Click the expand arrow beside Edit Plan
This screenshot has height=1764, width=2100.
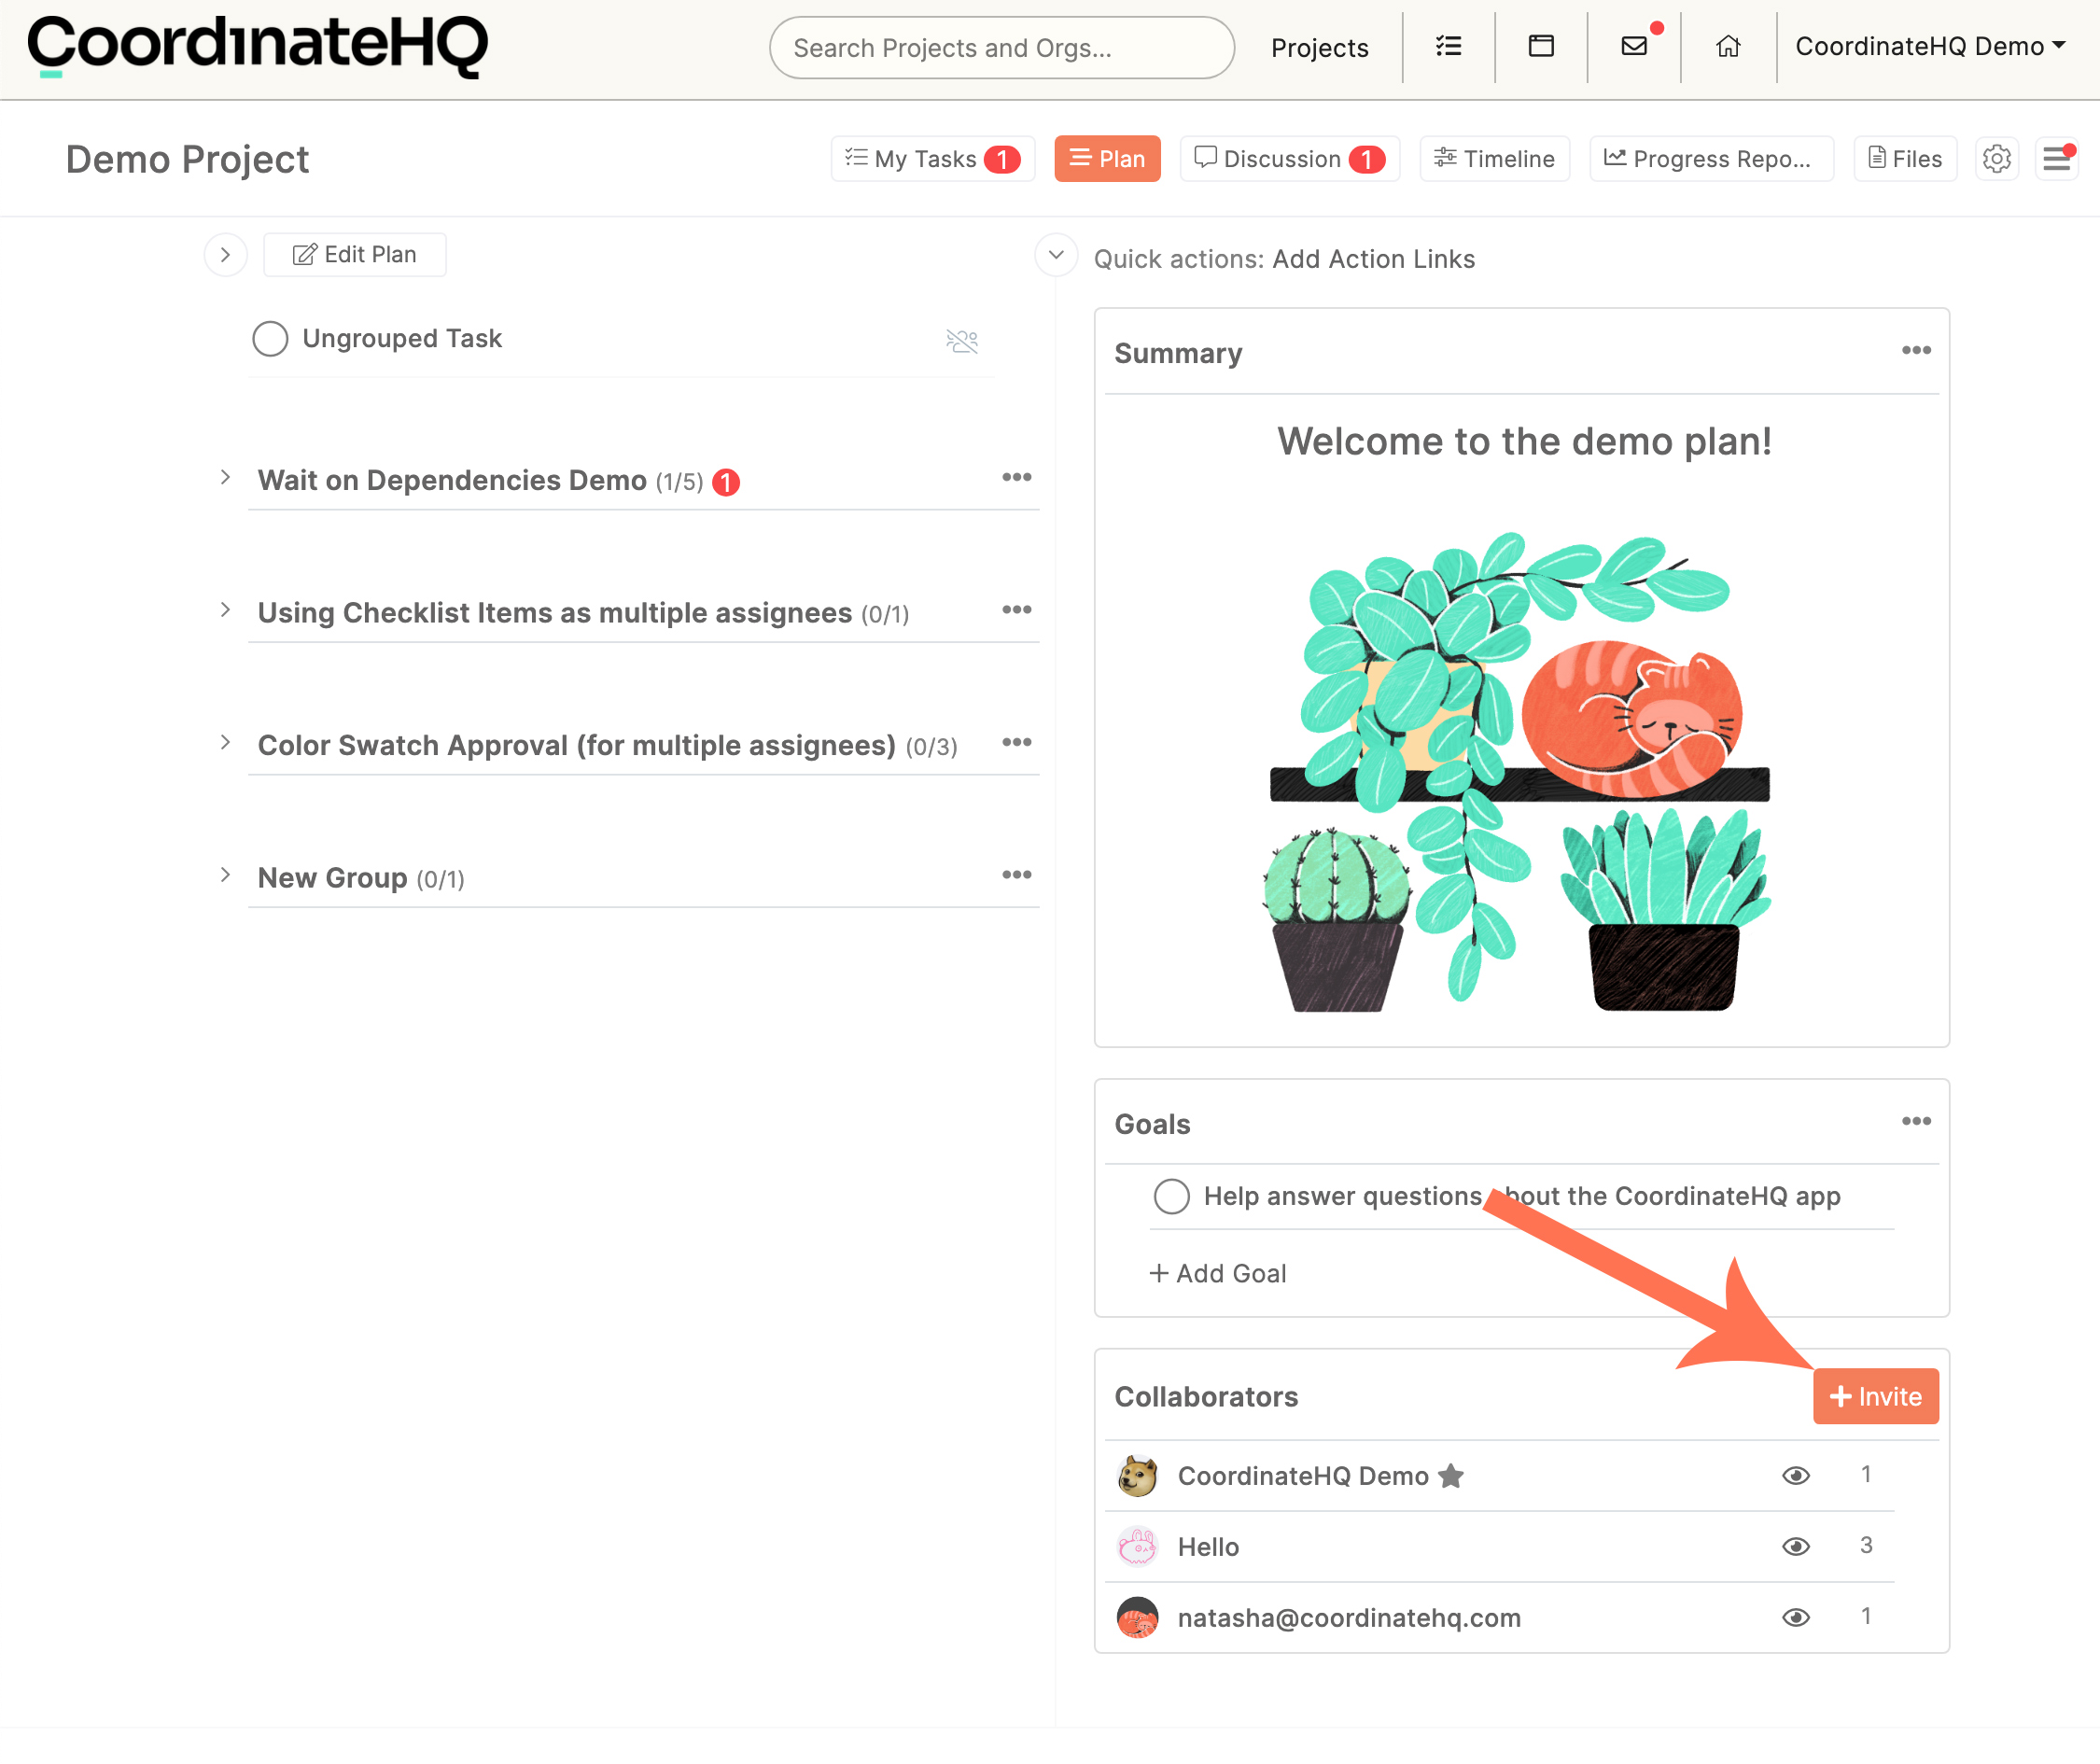pyautogui.click(x=225, y=255)
